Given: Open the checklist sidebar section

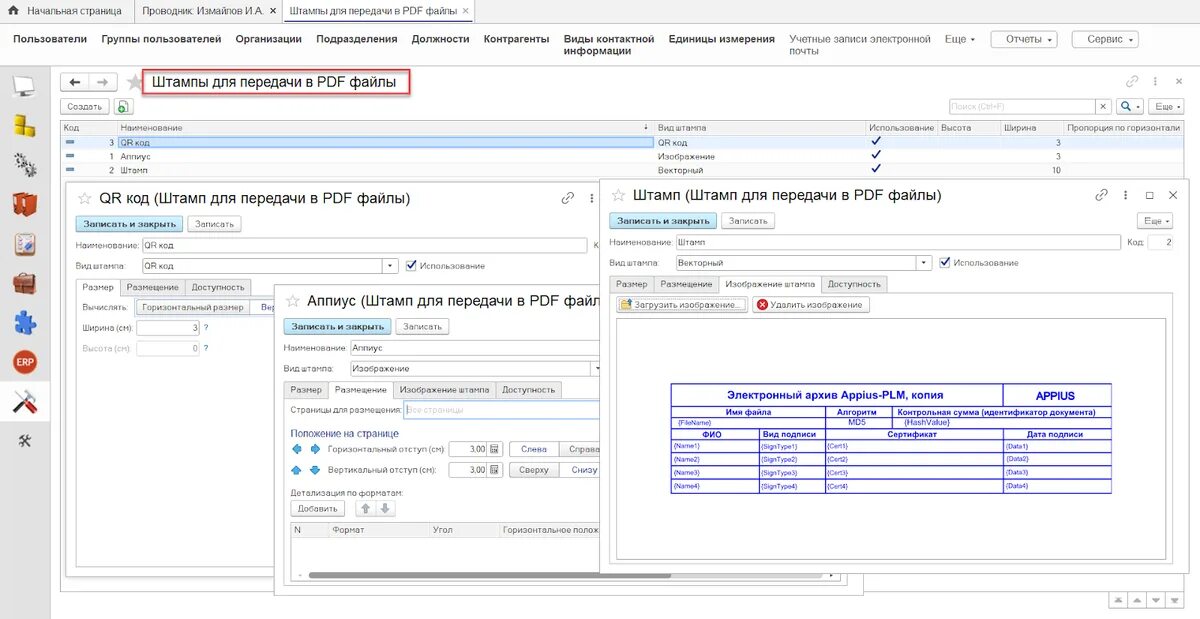Looking at the screenshot, I should [24, 244].
